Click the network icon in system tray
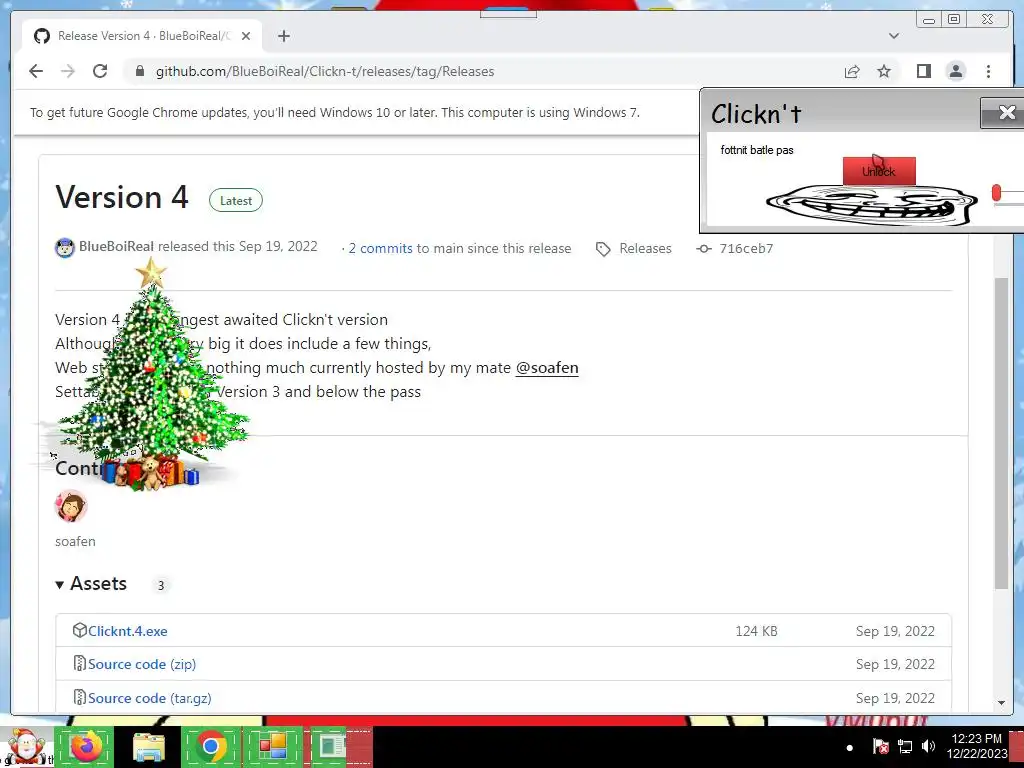The image size is (1024, 768). tap(905, 746)
